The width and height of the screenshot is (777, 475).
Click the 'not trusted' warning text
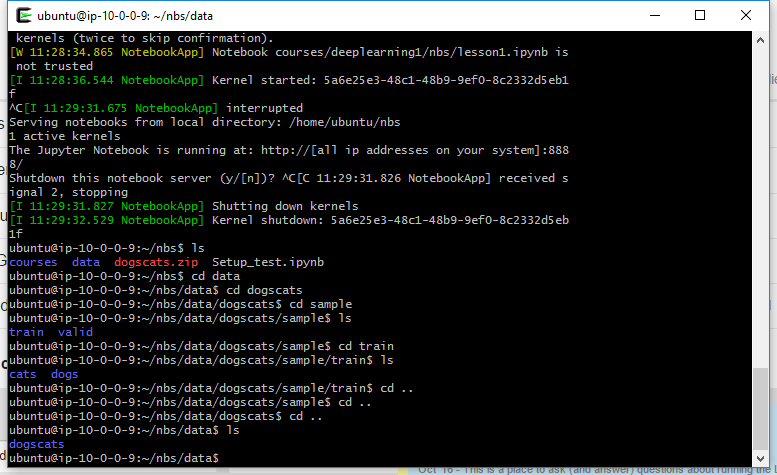pos(55,66)
